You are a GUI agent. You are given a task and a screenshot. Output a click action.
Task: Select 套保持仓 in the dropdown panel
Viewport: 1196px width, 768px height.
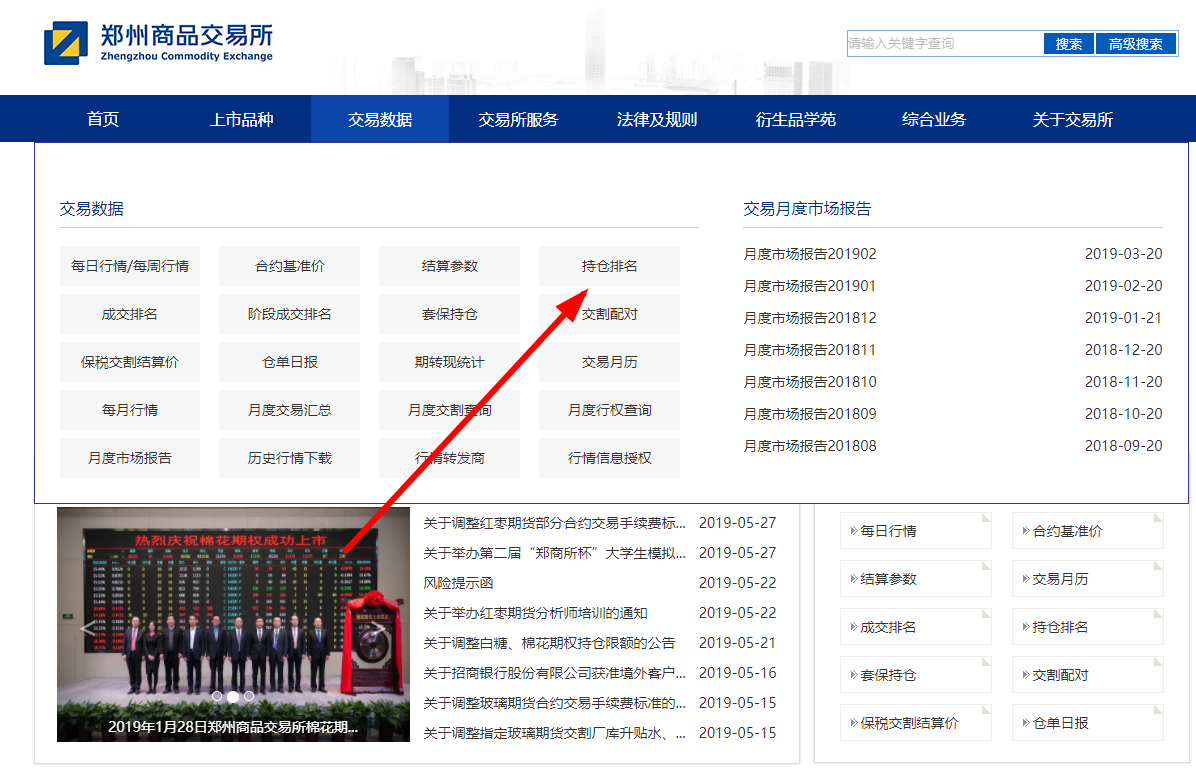click(x=449, y=314)
